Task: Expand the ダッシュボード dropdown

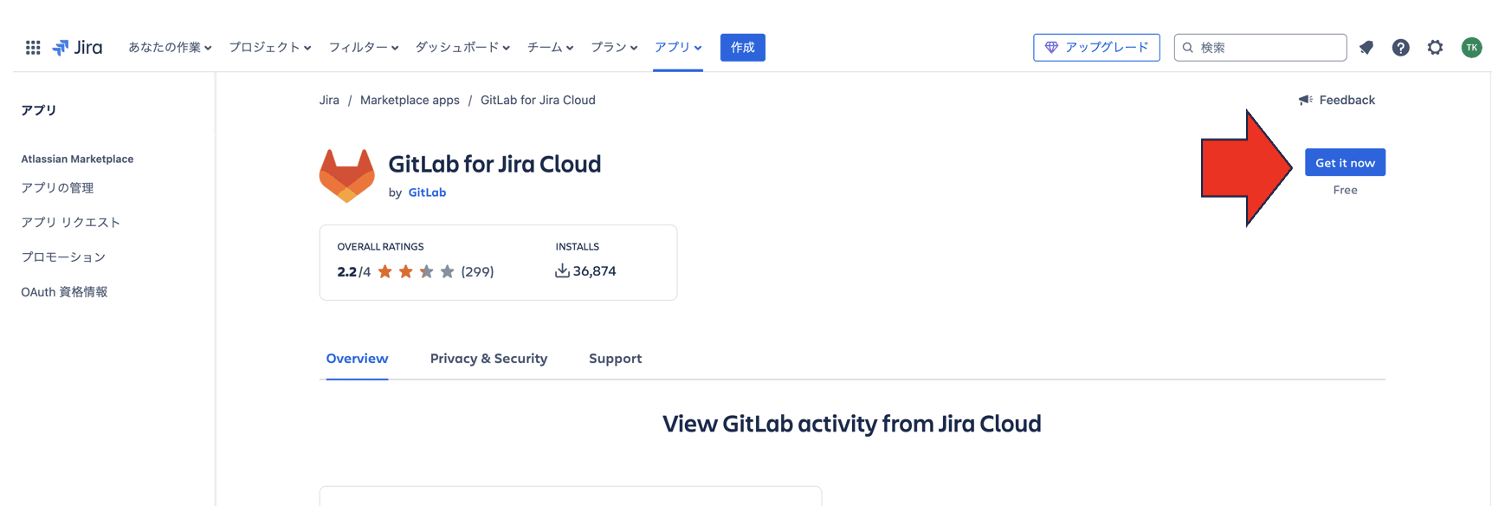Action: tap(463, 47)
